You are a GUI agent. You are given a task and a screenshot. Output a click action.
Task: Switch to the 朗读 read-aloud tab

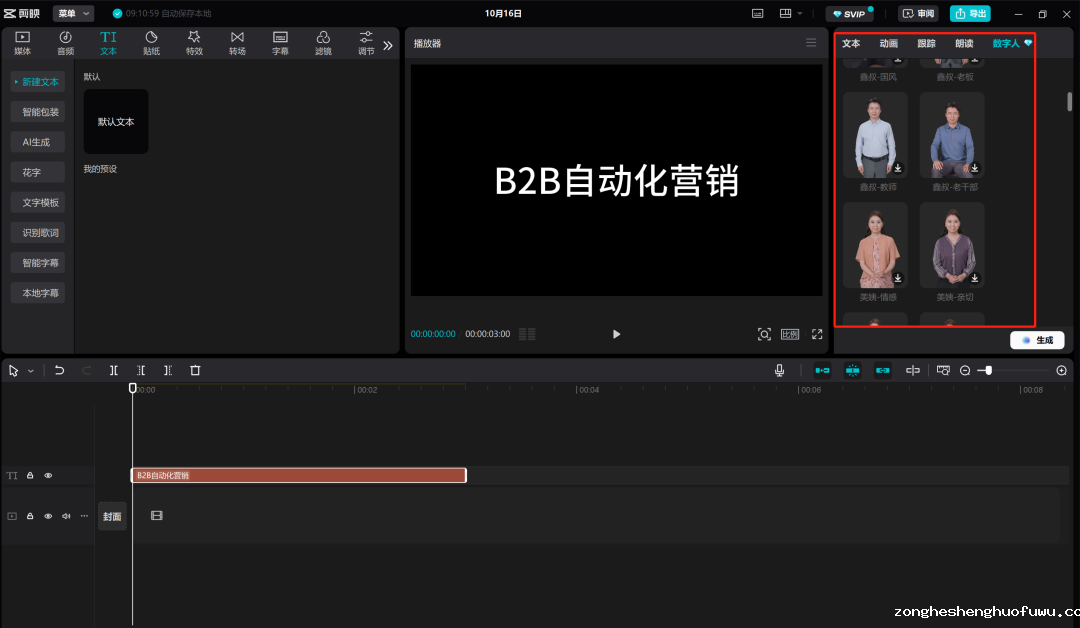click(x=964, y=43)
